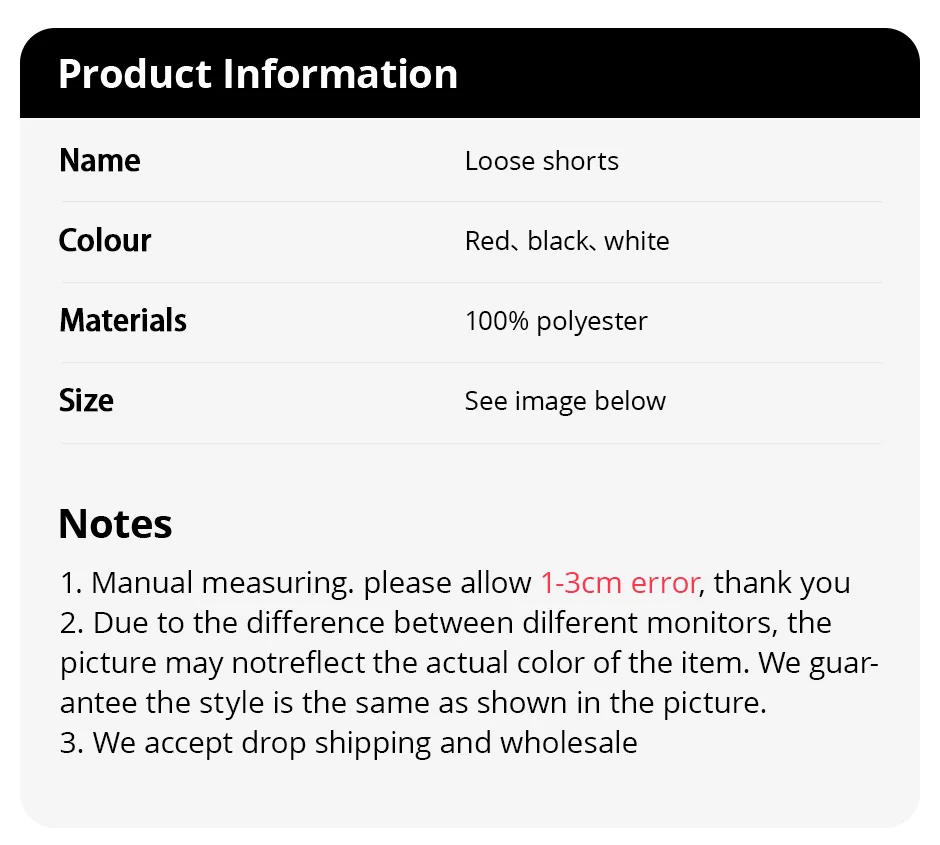The width and height of the screenshot is (940, 845).
Task: Select the Materials row label
Action: click(x=123, y=321)
